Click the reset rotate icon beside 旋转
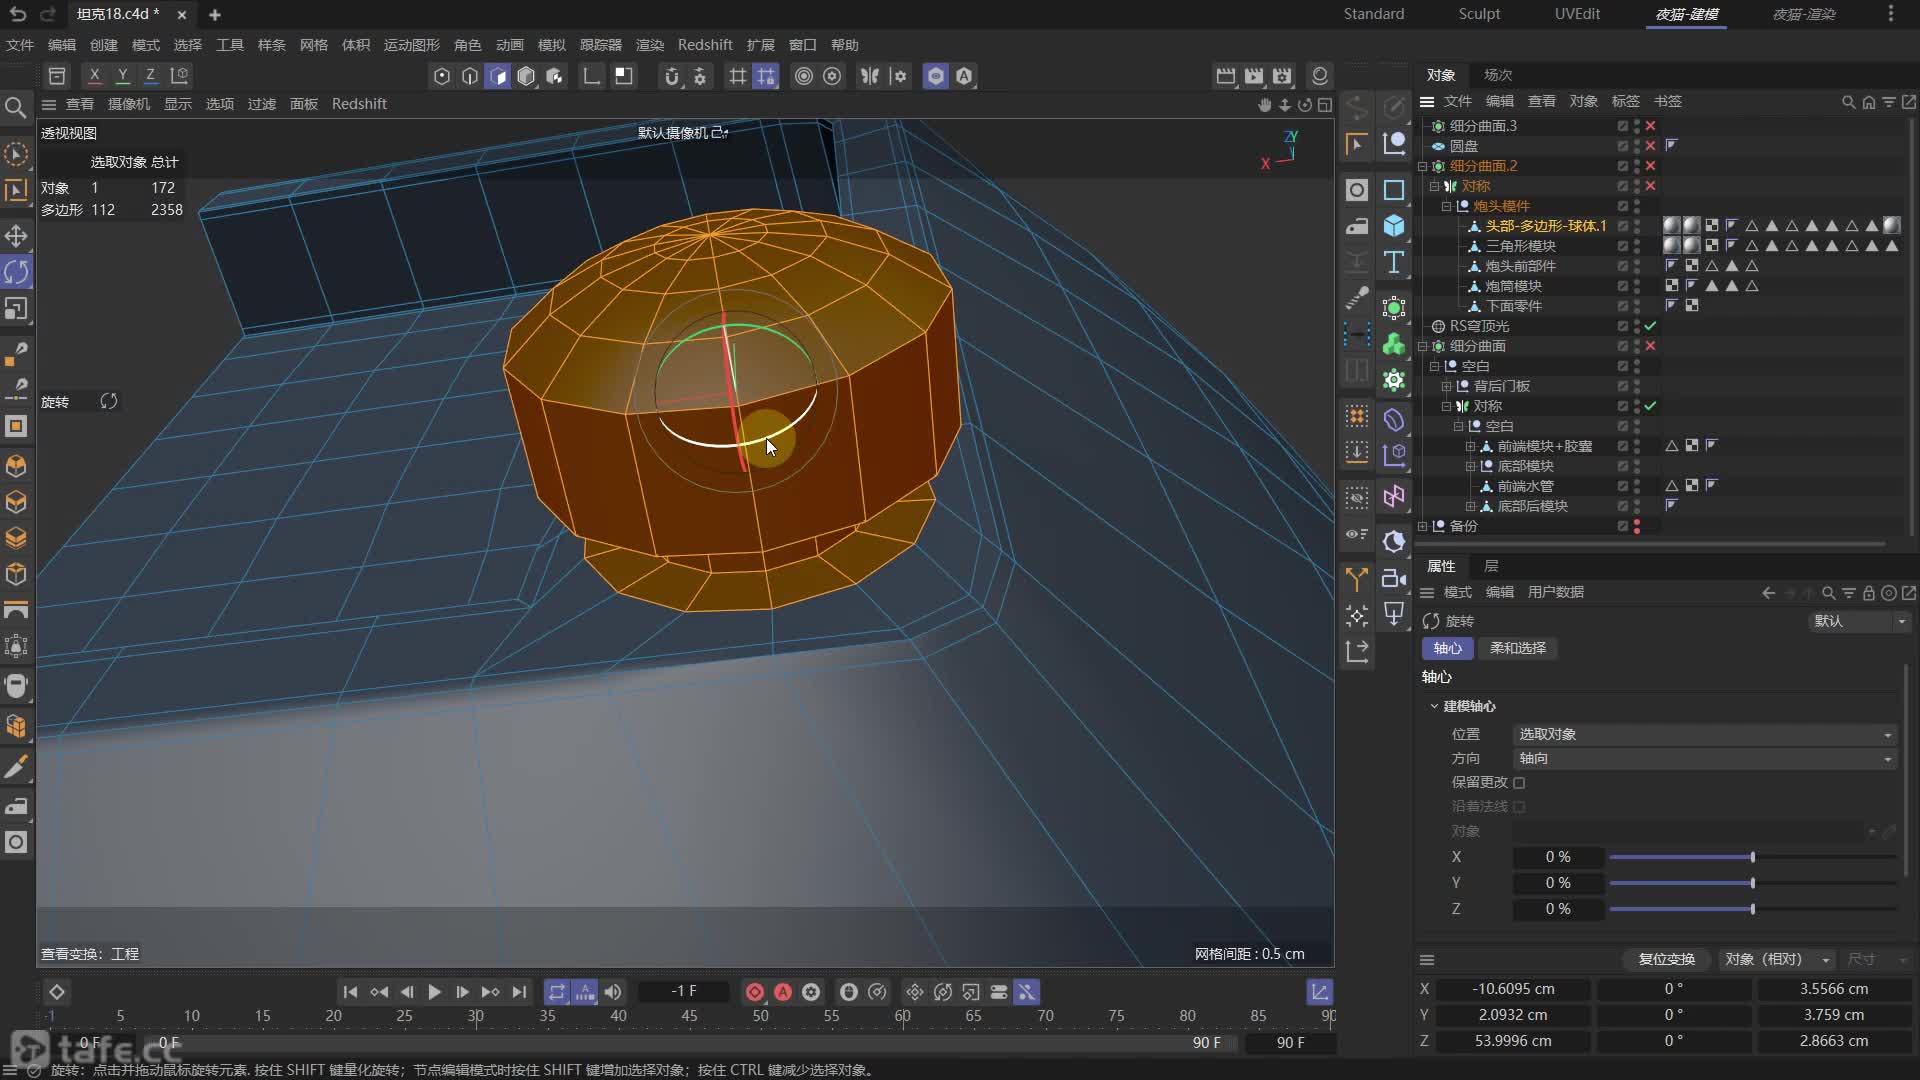The image size is (1920, 1080). pyautogui.click(x=109, y=401)
